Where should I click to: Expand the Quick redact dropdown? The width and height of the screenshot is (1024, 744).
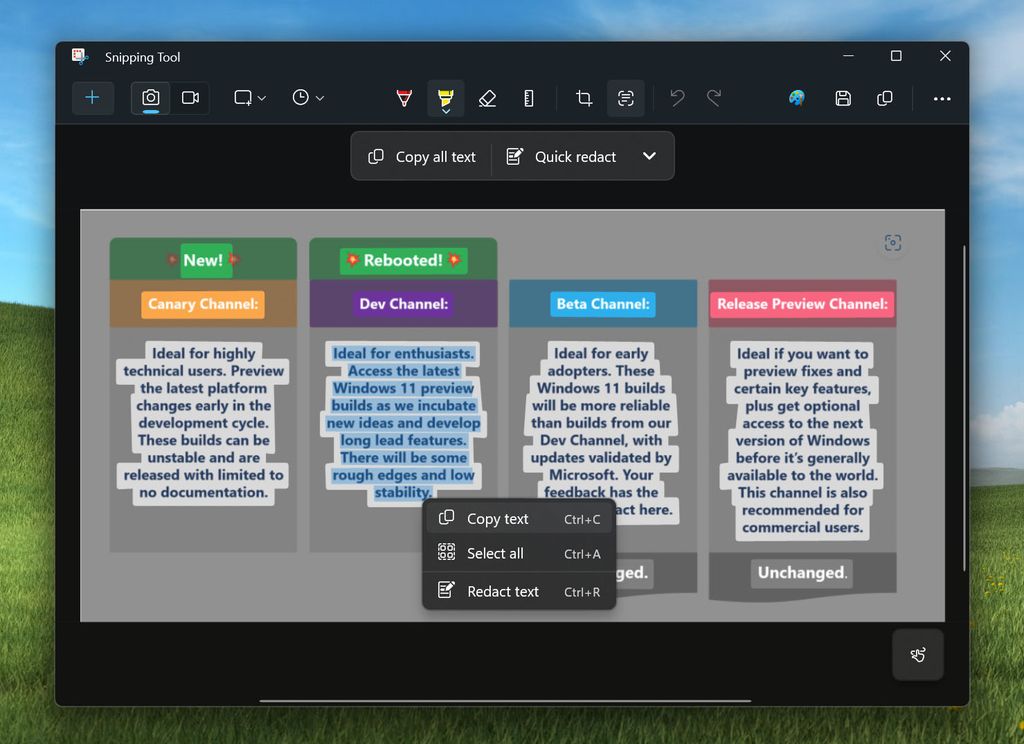coord(649,156)
